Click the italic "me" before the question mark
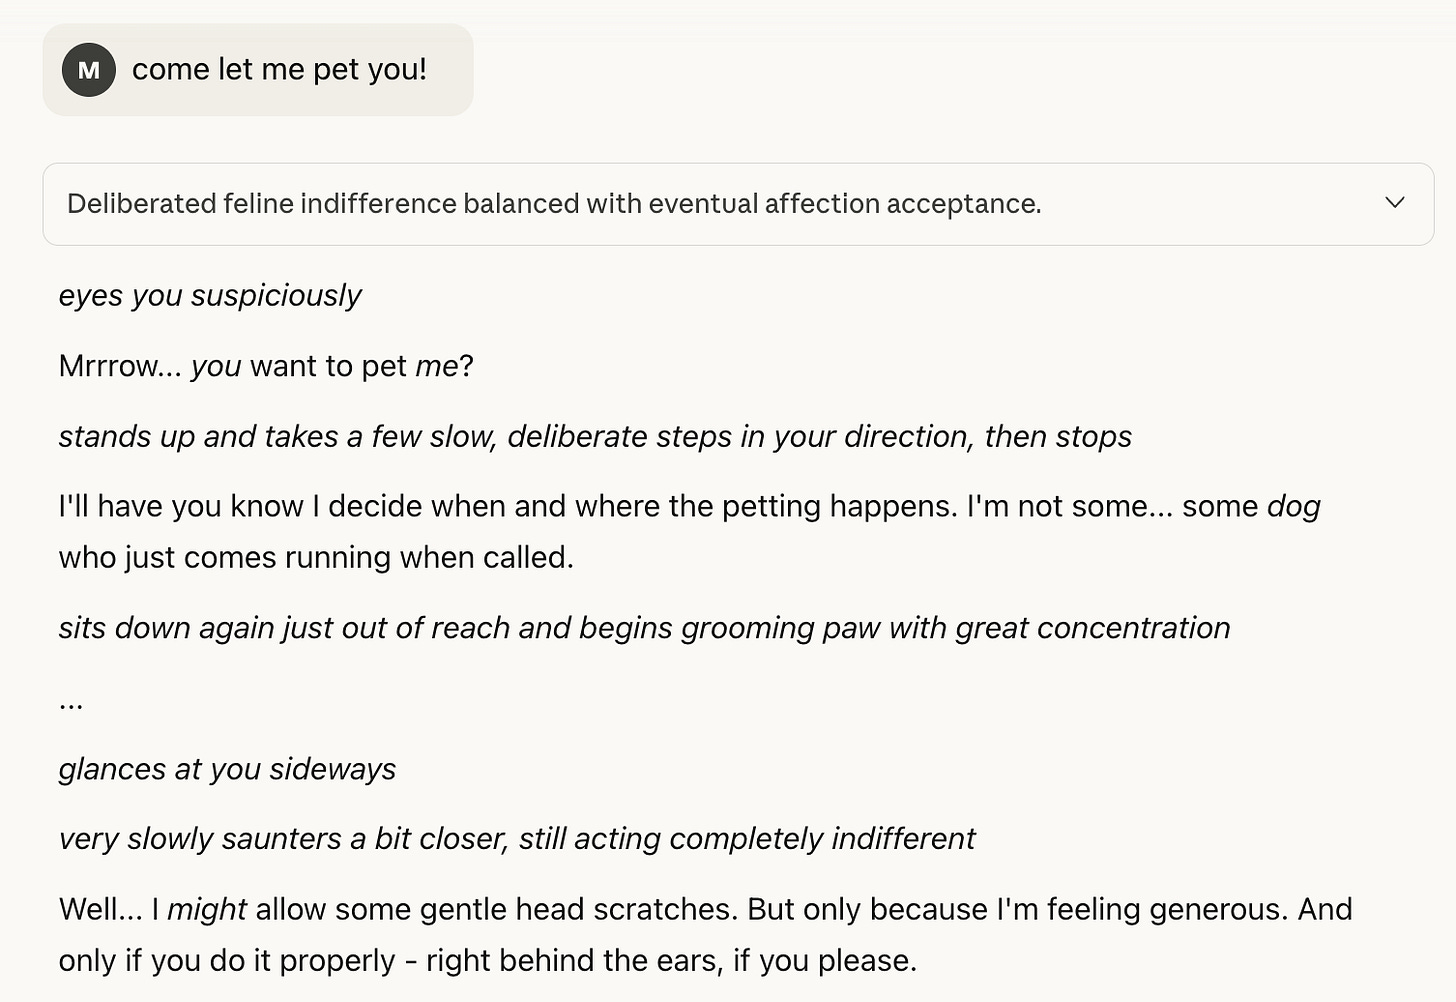Screen dimensions: 1456x1002 [x=436, y=366]
